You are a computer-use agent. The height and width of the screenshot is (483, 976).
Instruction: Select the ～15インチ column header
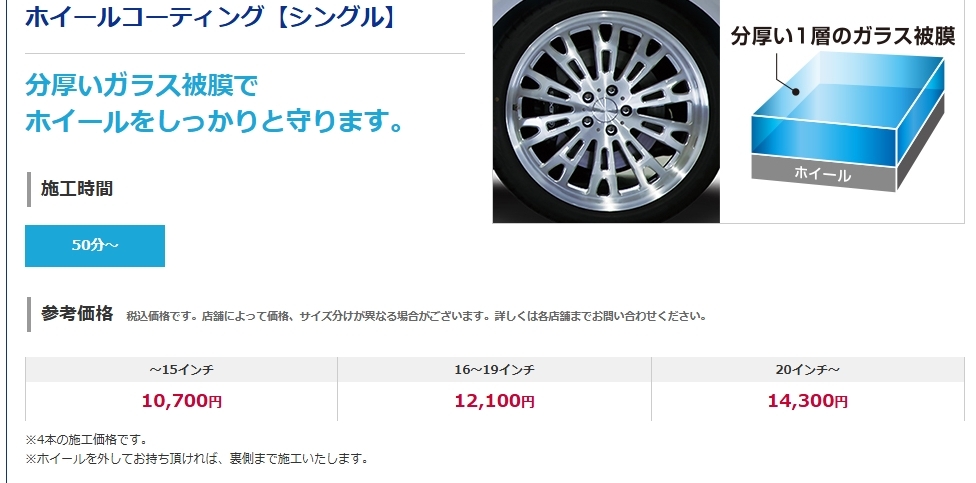(181, 370)
